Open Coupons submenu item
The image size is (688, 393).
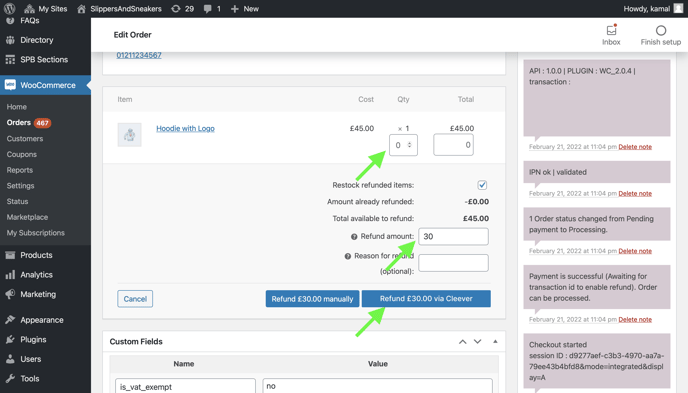tap(22, 154)
